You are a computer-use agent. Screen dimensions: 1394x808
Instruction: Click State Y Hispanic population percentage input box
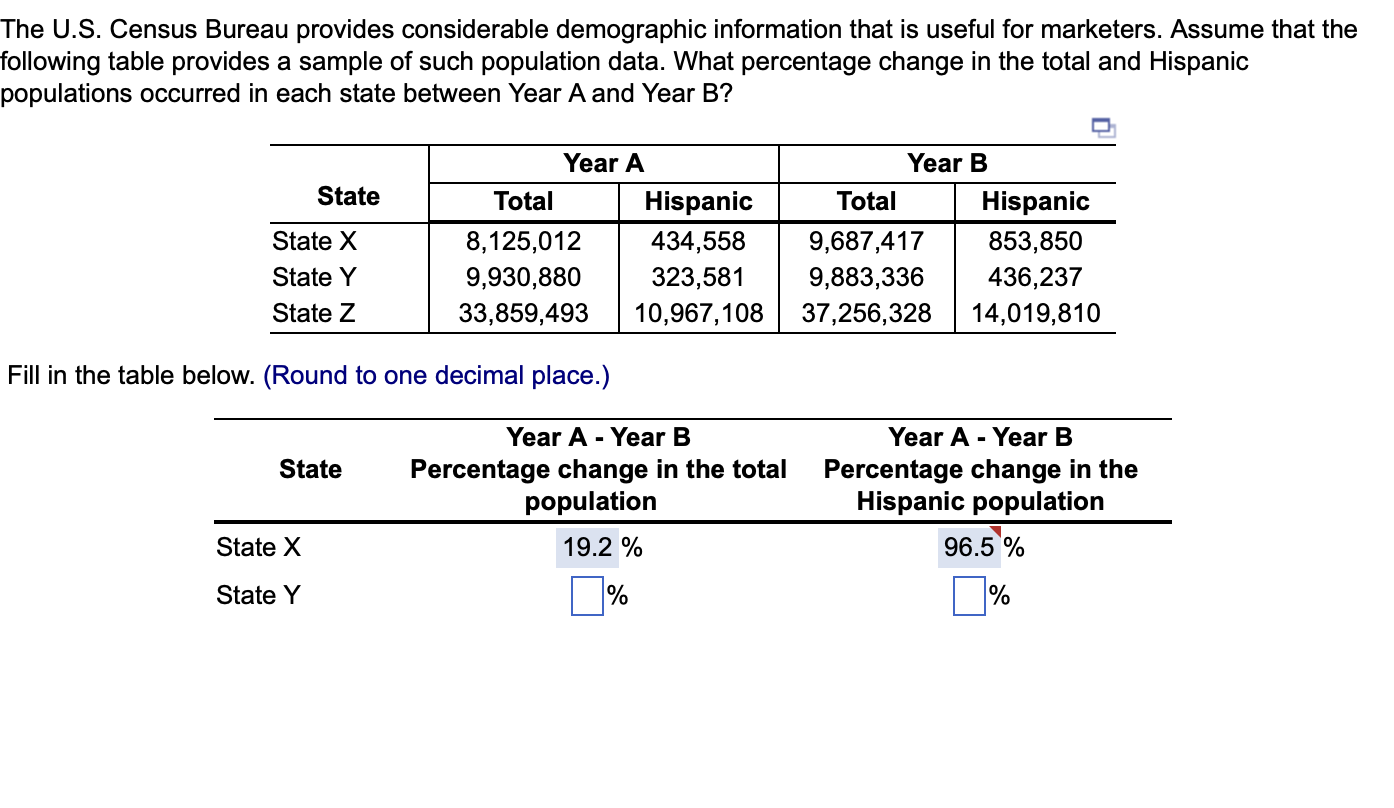click(969, 597)
